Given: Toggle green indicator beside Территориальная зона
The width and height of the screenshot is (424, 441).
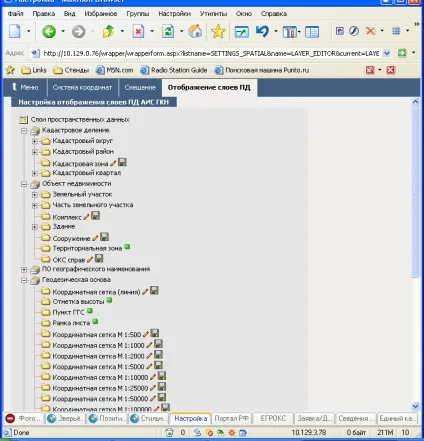Looking at the screenshot, I should click(x=127, y=247).
